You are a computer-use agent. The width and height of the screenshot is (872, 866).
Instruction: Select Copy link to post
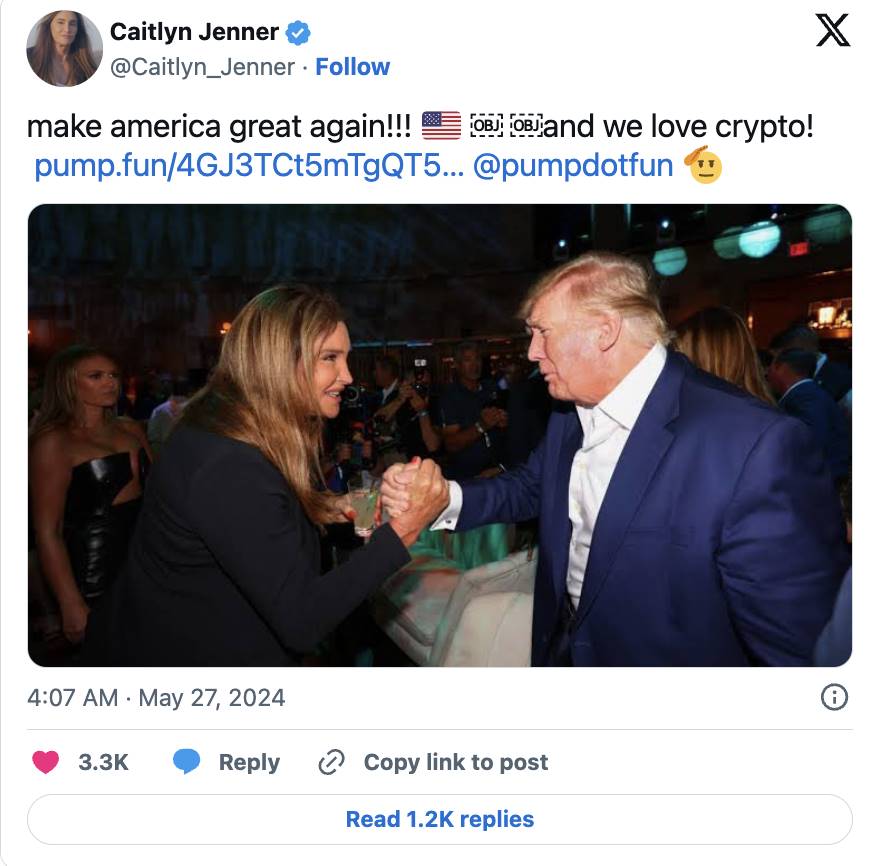[x=456, y=762]
